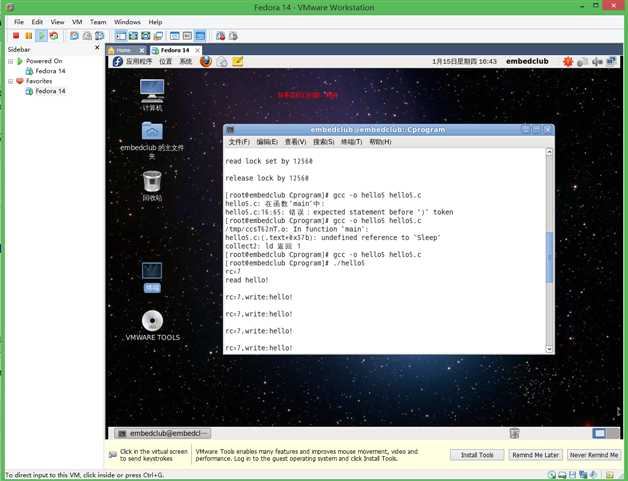Viewport: 628px width, 481px height.
Task: Open the 位置 Places menu
Action: (x=165, y=61)
